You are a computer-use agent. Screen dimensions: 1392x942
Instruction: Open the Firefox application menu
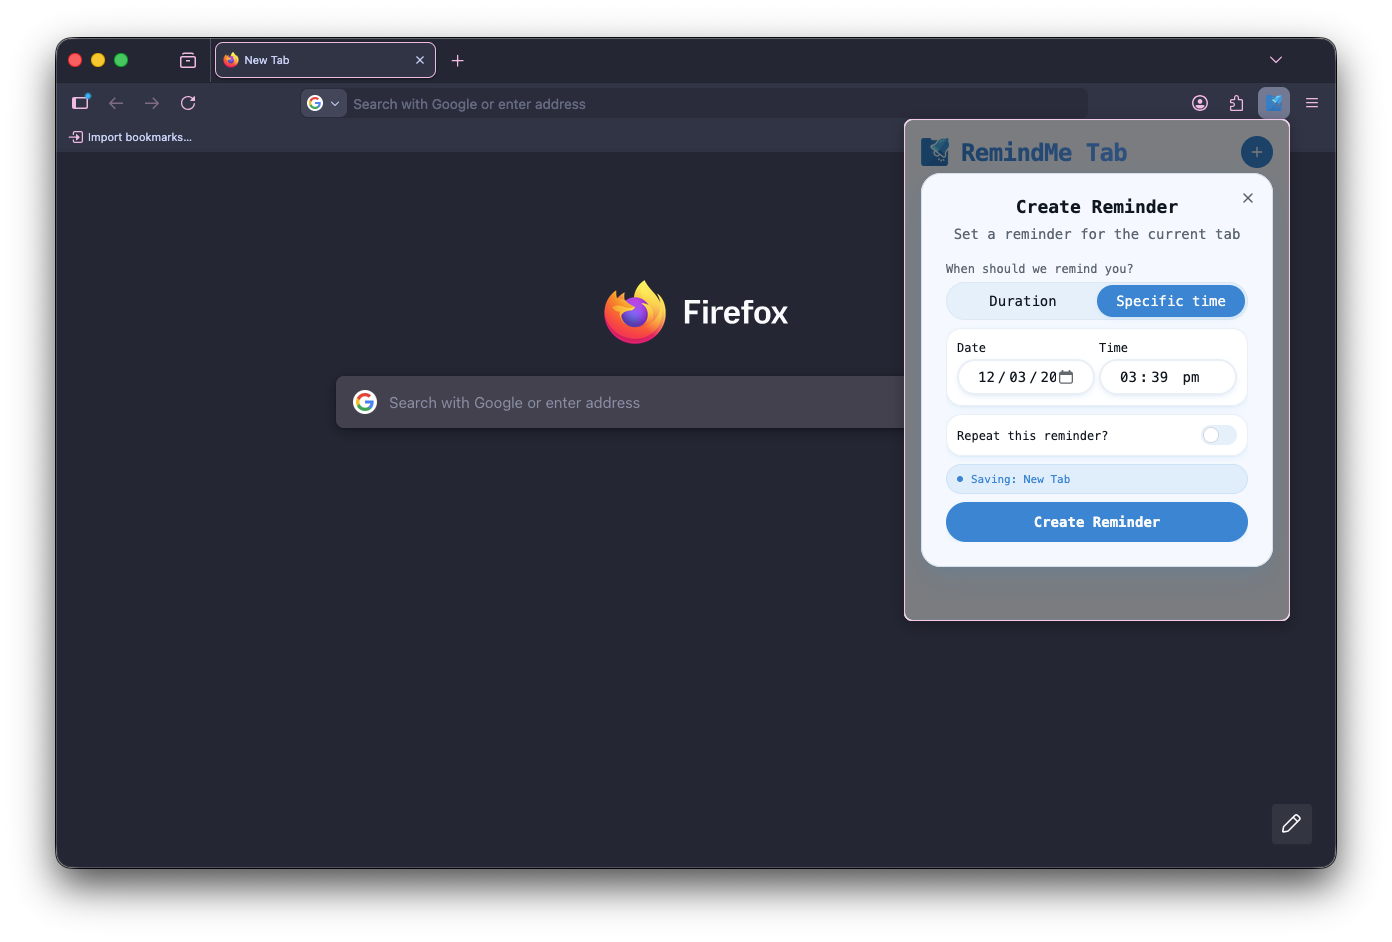point(1311,102)
